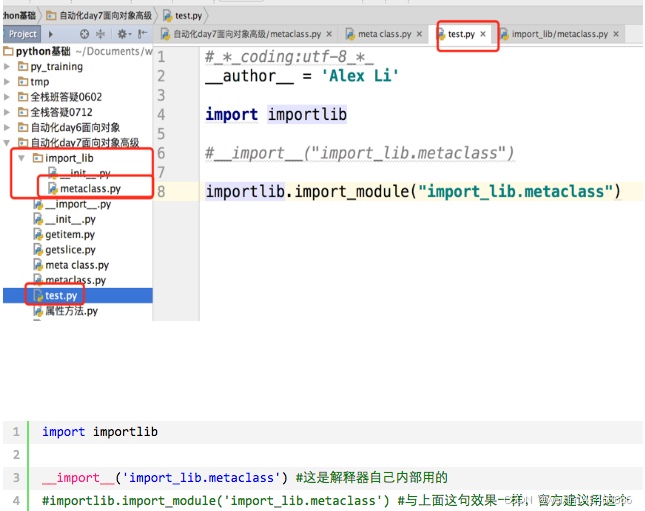Collapse the import_lib folder
The width and height of the screenshot is (645, 511).
tap(22, 158)
